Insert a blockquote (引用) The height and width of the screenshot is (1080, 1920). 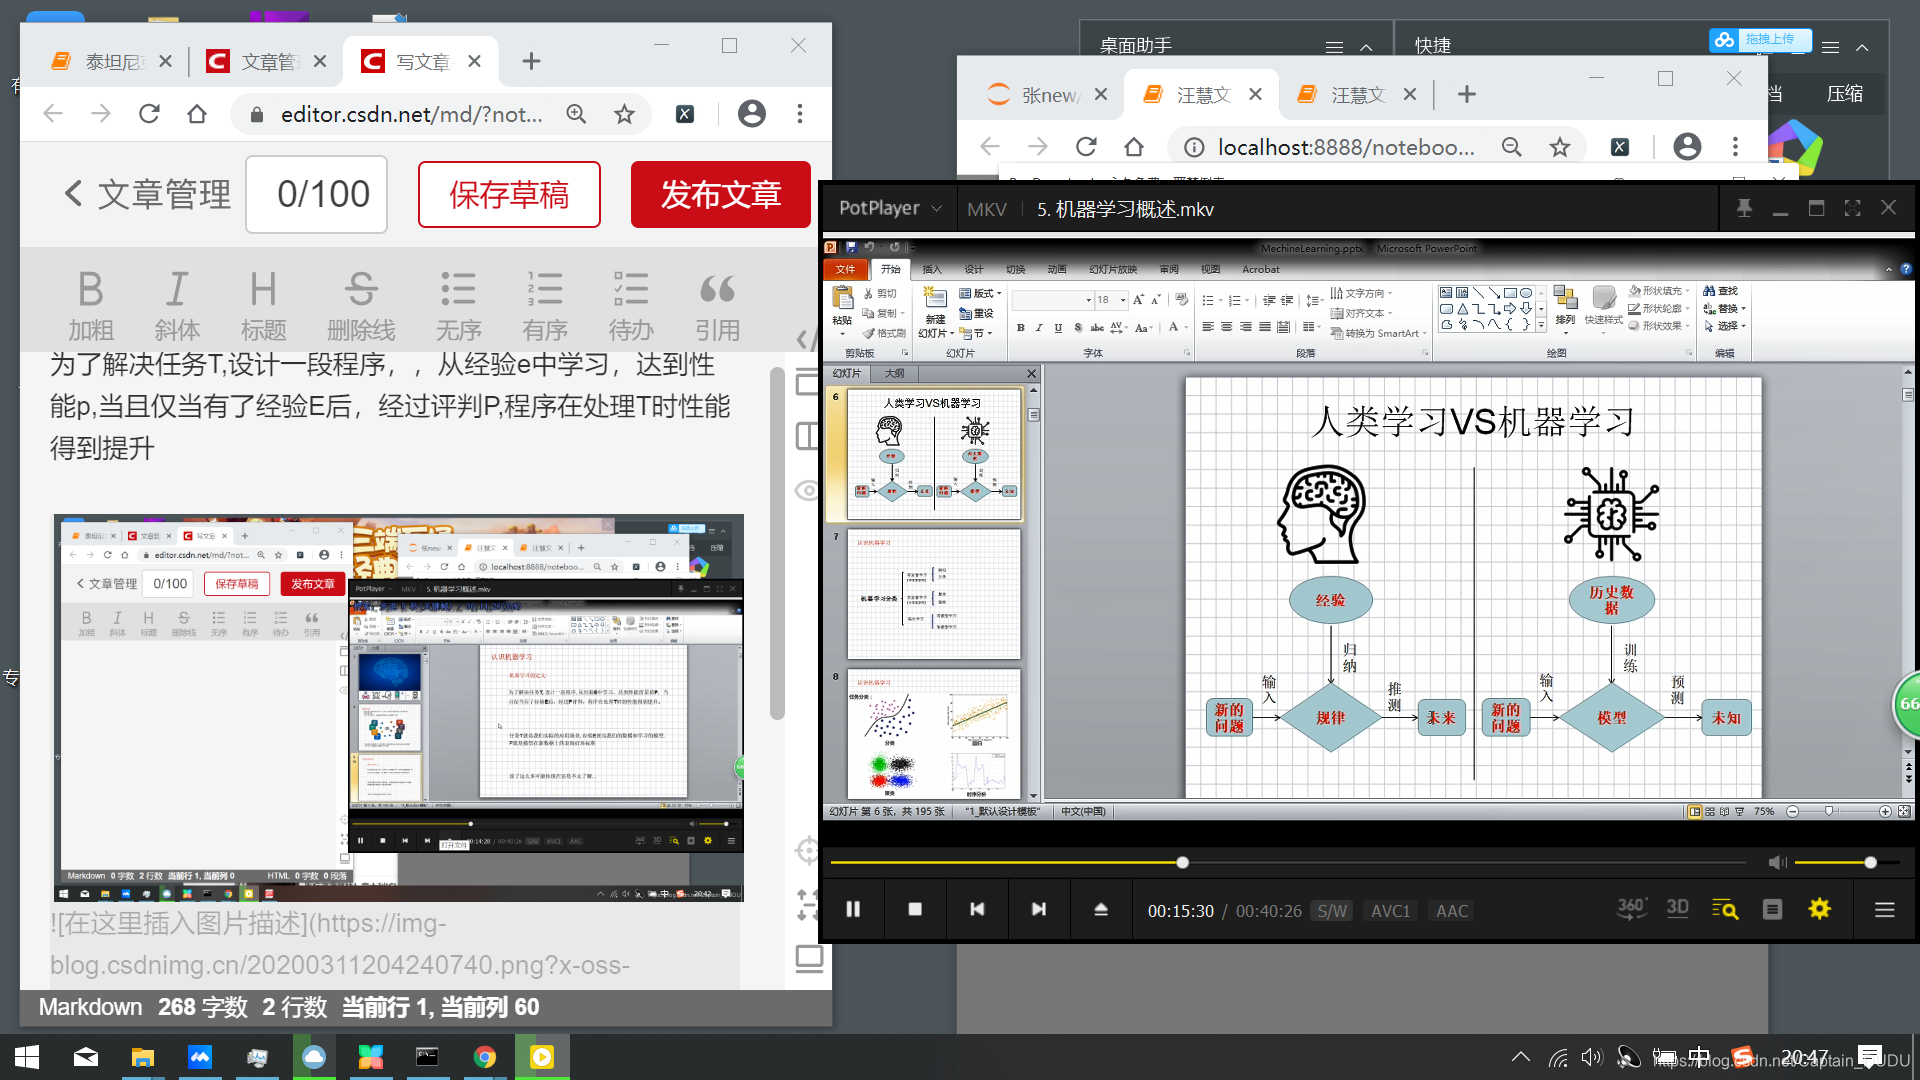(x=717, y=305)
